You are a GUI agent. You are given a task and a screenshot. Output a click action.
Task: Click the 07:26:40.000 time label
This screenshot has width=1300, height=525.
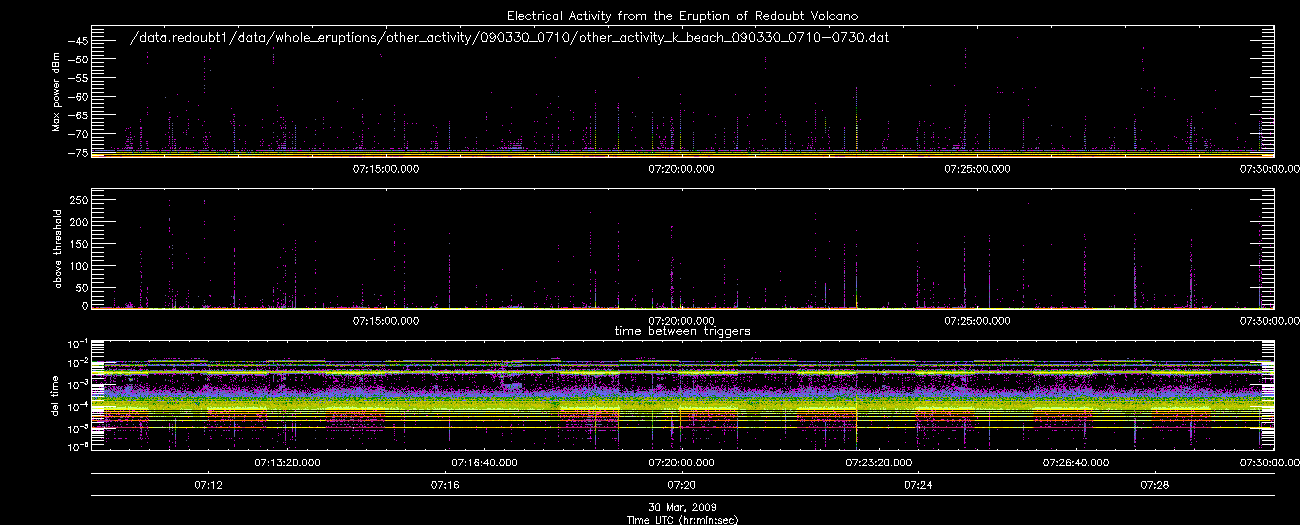pos(1076,462)
